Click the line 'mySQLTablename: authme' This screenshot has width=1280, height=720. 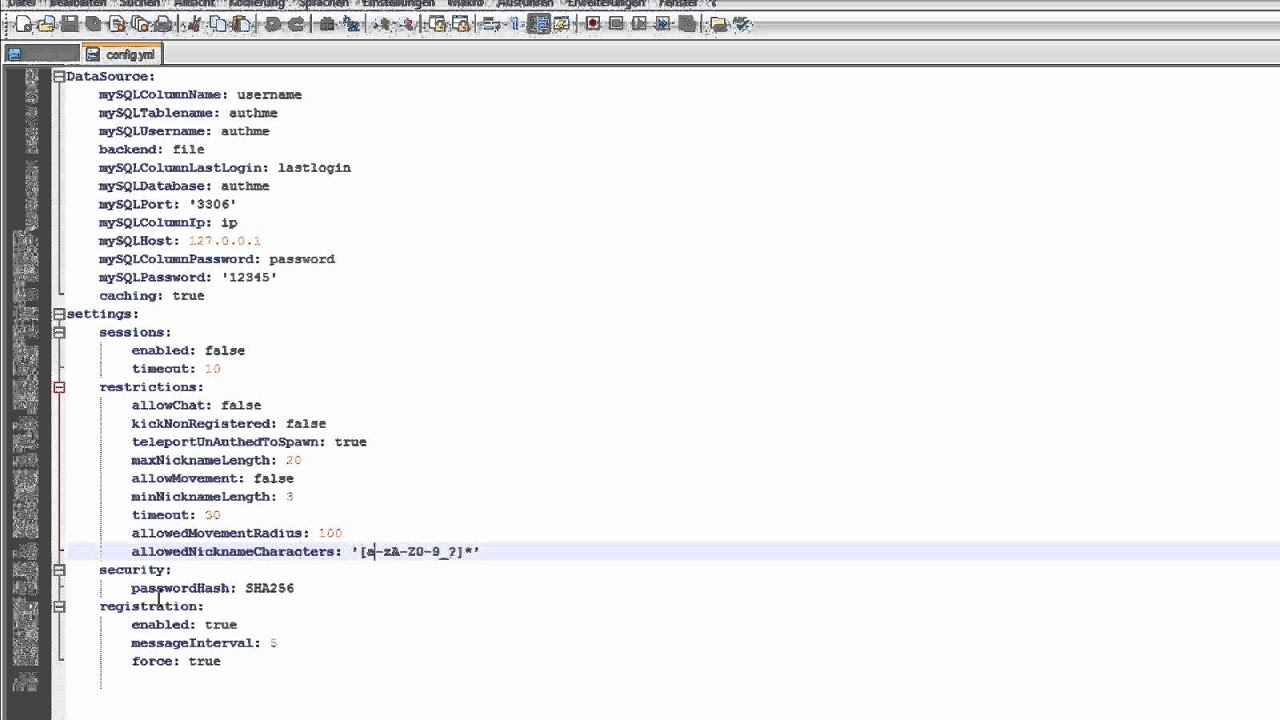188,113
